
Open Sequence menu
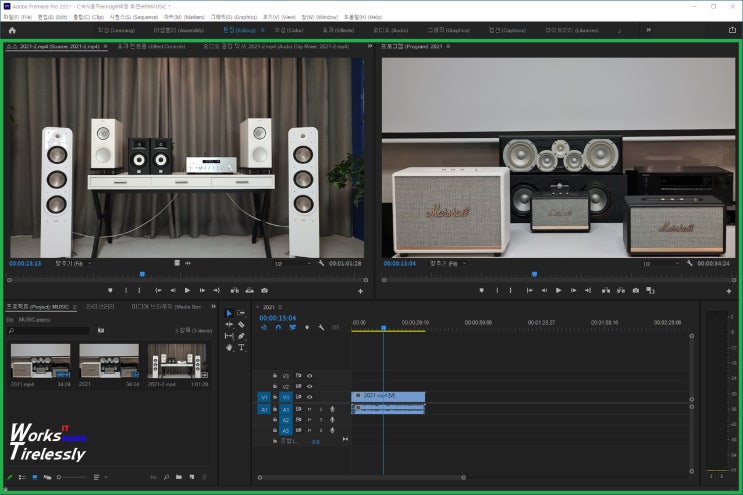point(134,17)
